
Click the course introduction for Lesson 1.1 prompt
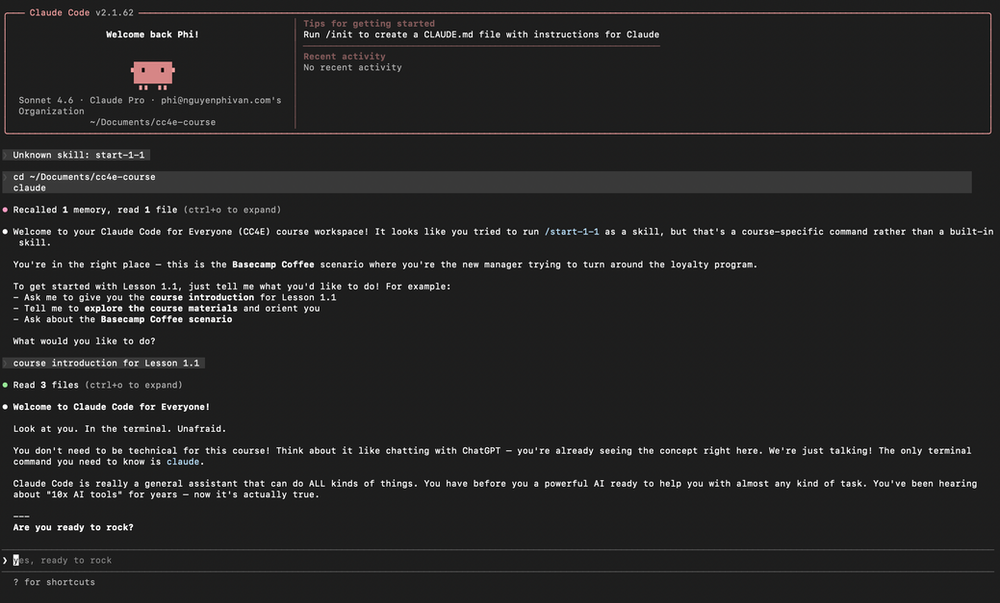104,363
